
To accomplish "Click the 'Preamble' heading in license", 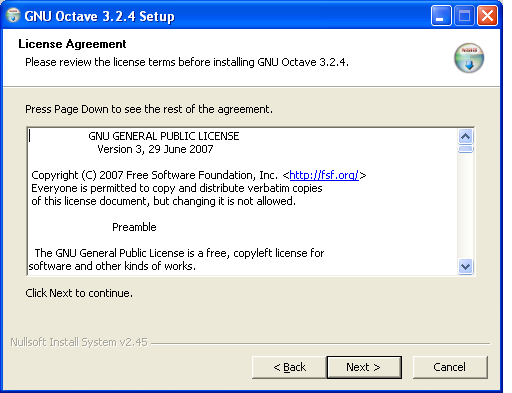I will pyautogui.click(x=134, y=227).
